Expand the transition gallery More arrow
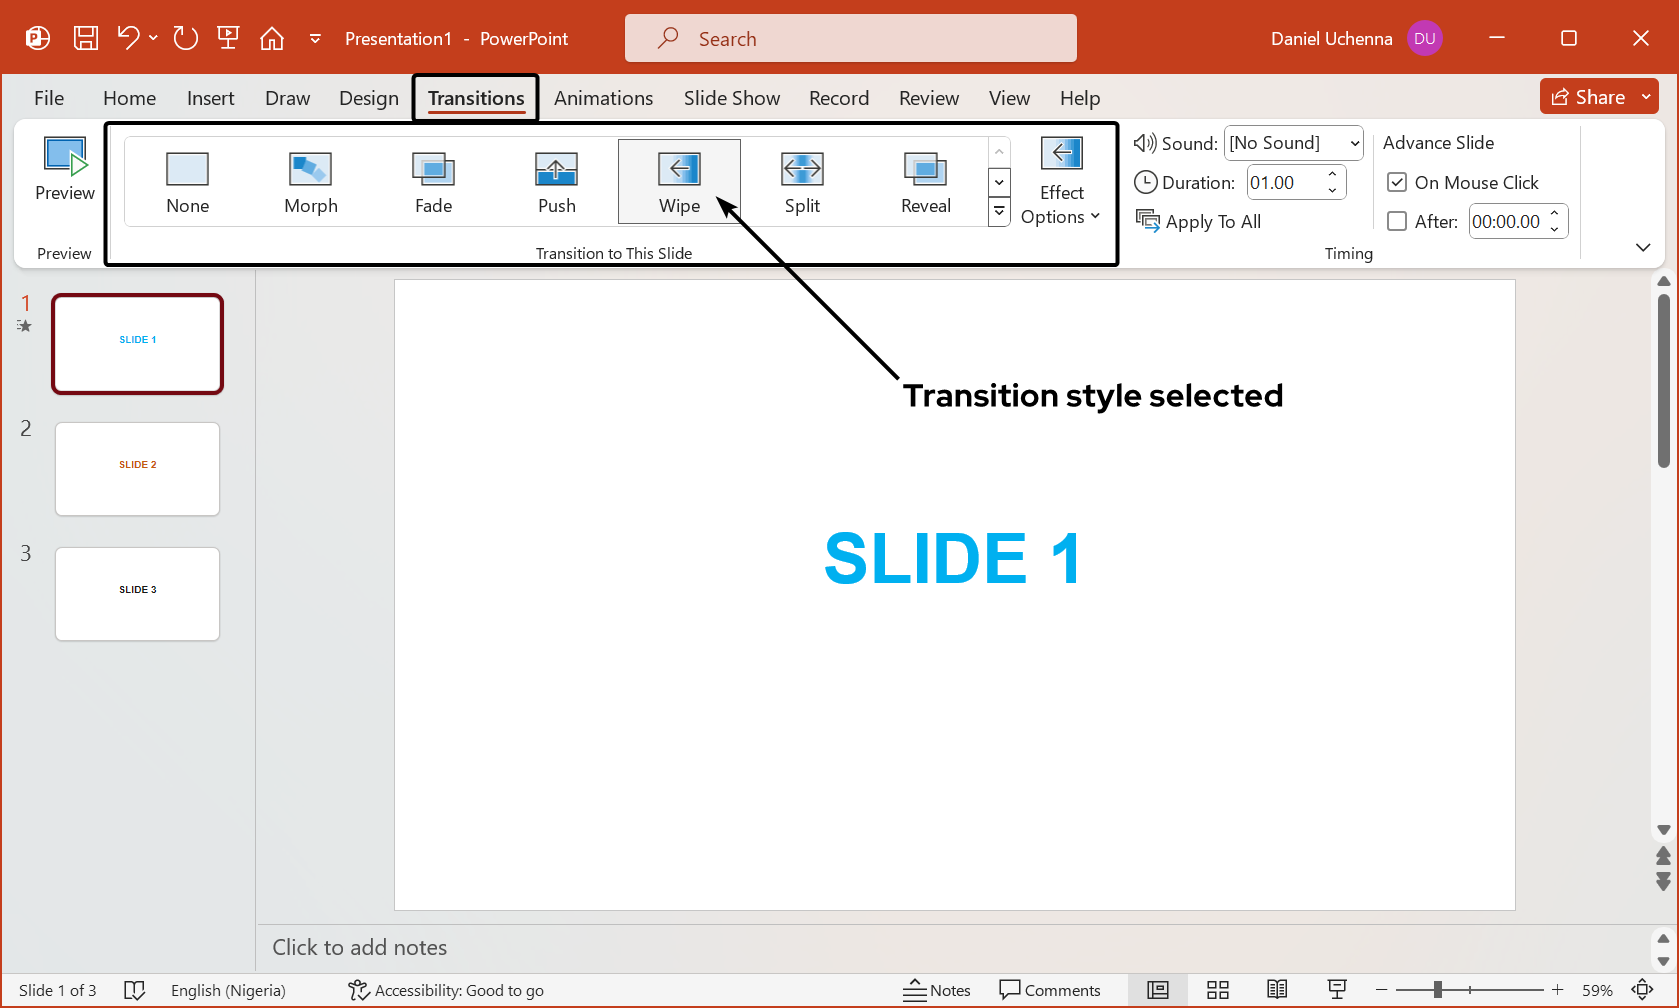Viewport: 1679px width, 1008px height. [x=999, y=211]
